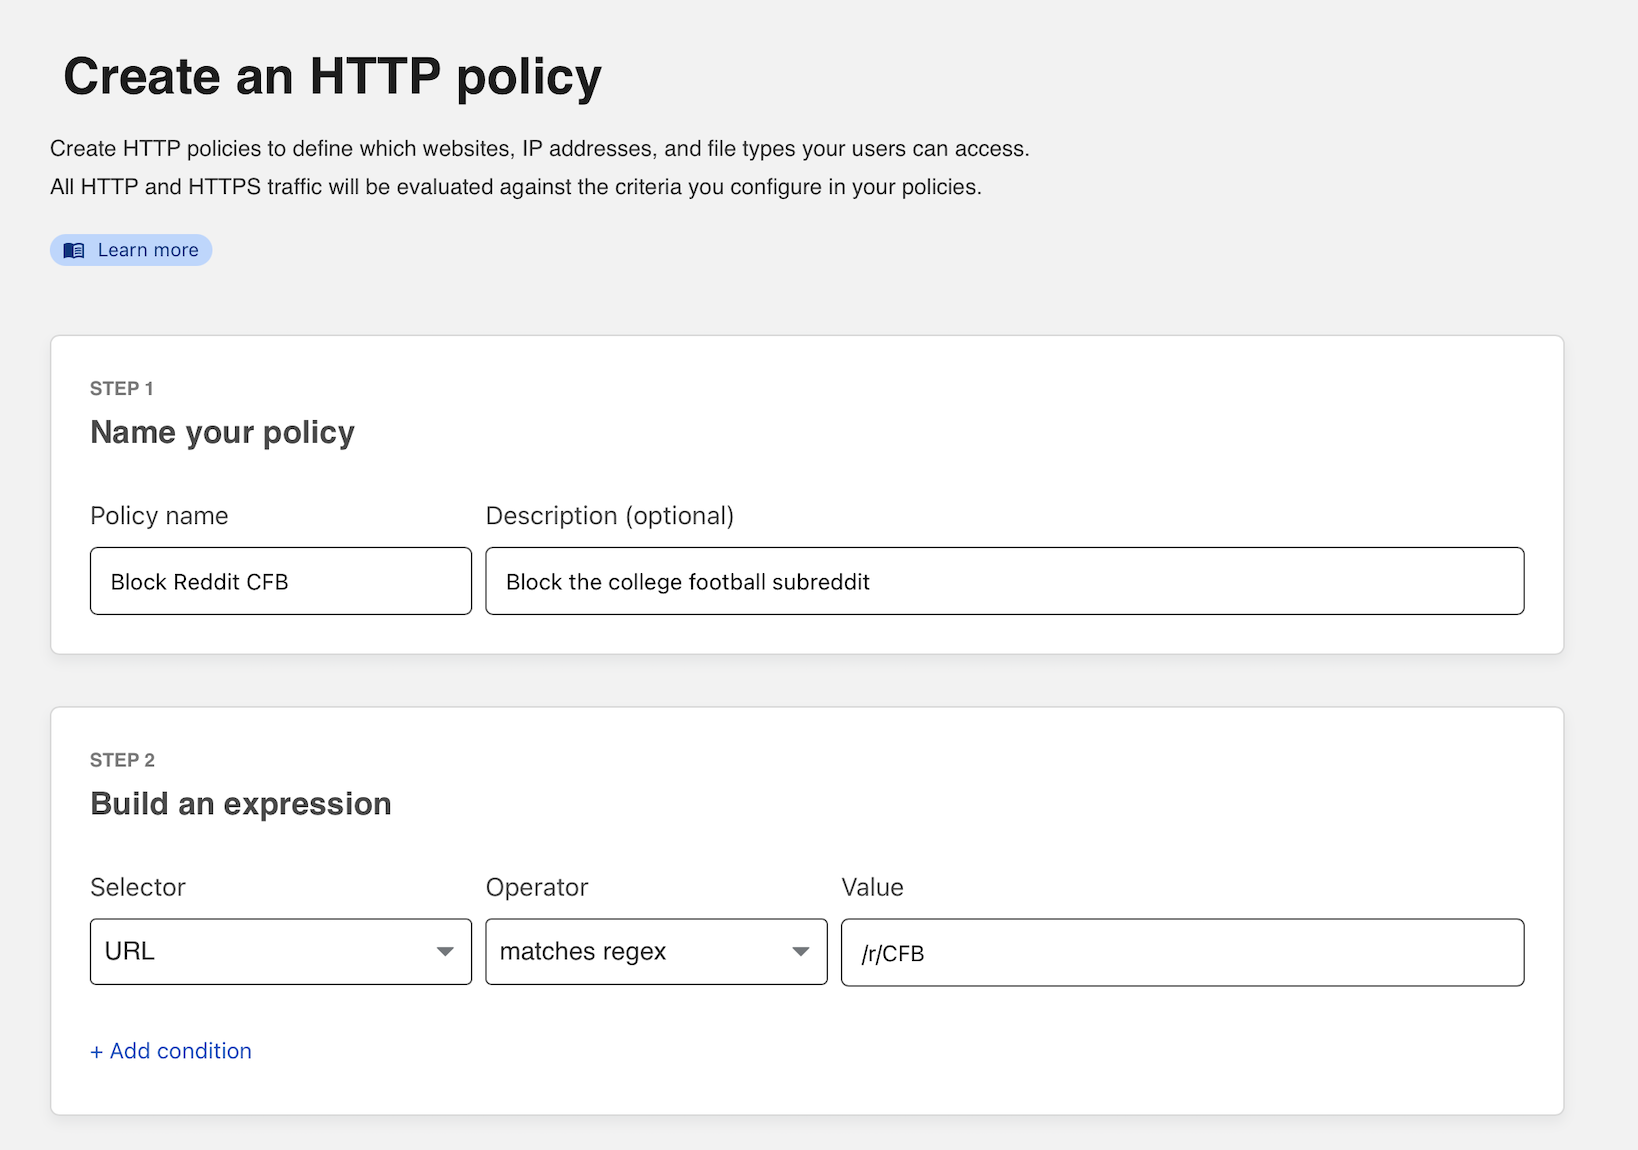This screenshot has width=1638, height=1150.
Task: Click the STEP 2 label
Action: [121, 759]
